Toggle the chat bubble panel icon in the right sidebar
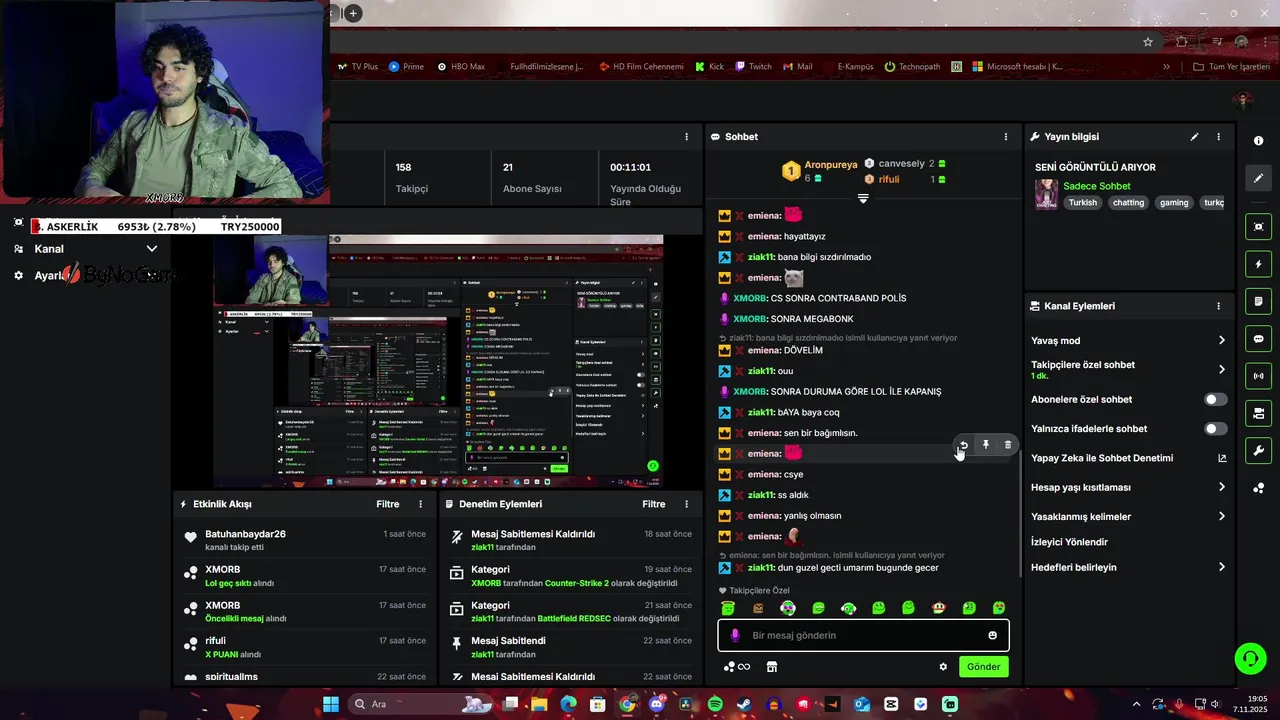 point(1258,339)
